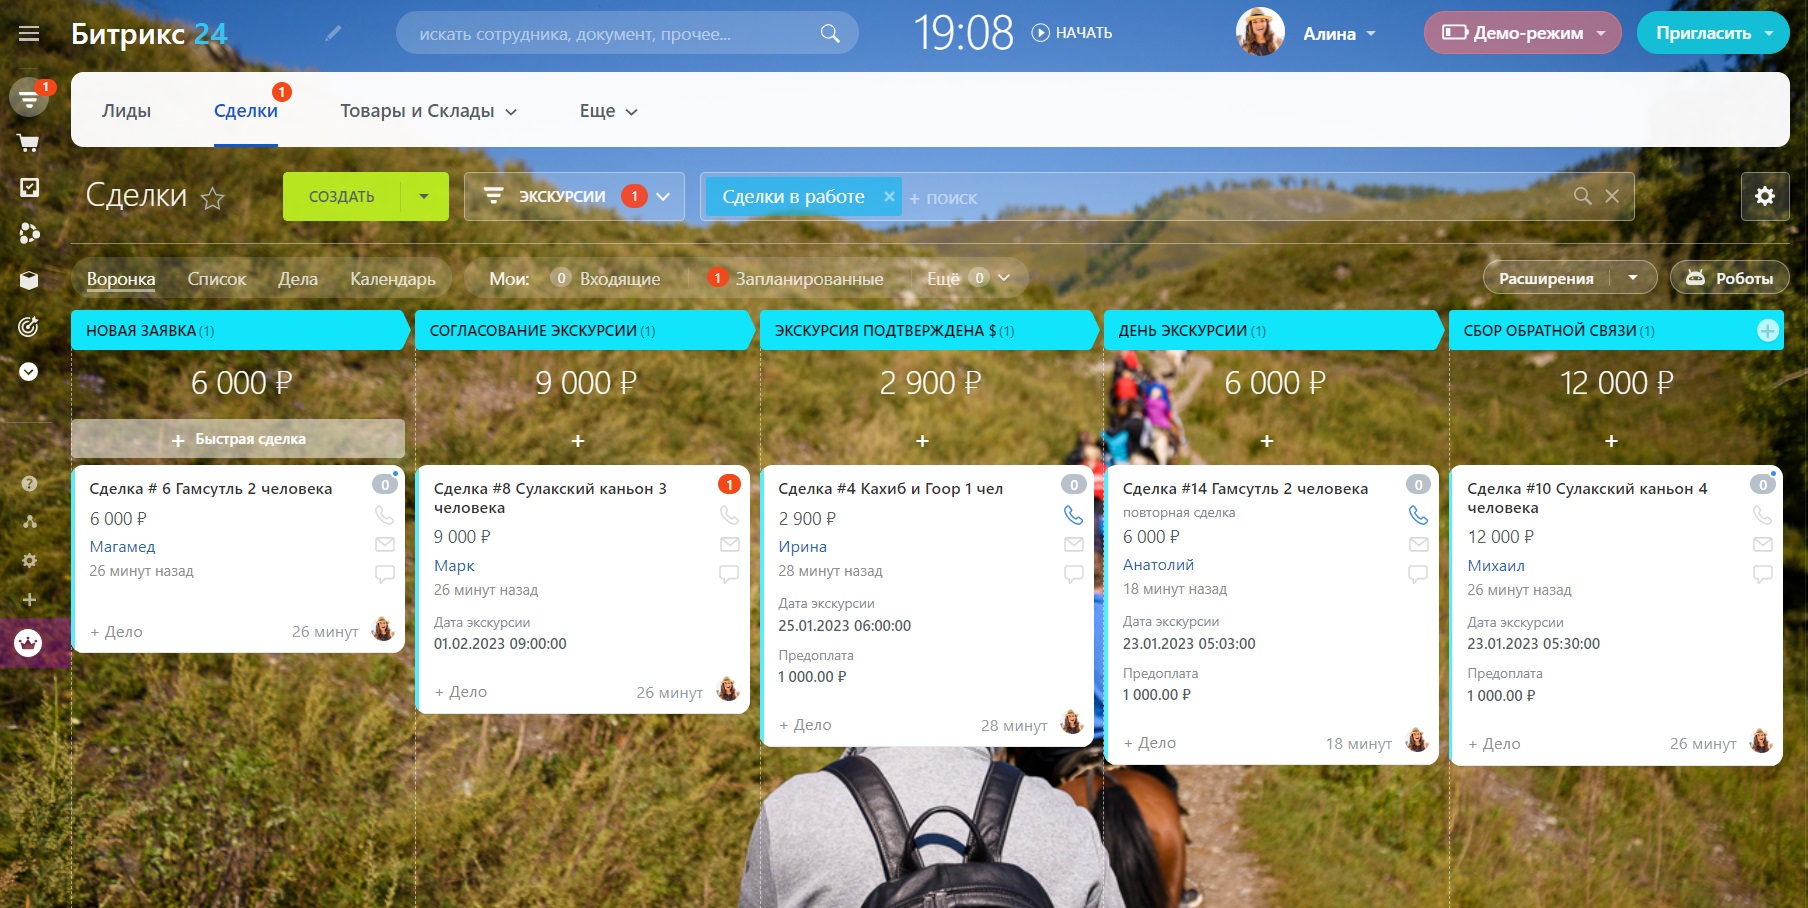Open the deals settings gear button
Image resolution: width=1808 pixels, height=908 pixels.
tap(1765, 196)
